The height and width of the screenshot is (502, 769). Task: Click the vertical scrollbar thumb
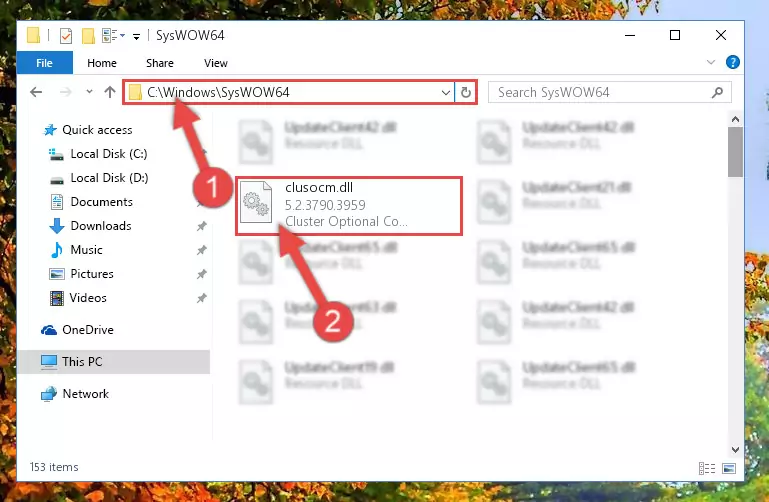click(x=735, y=152)
